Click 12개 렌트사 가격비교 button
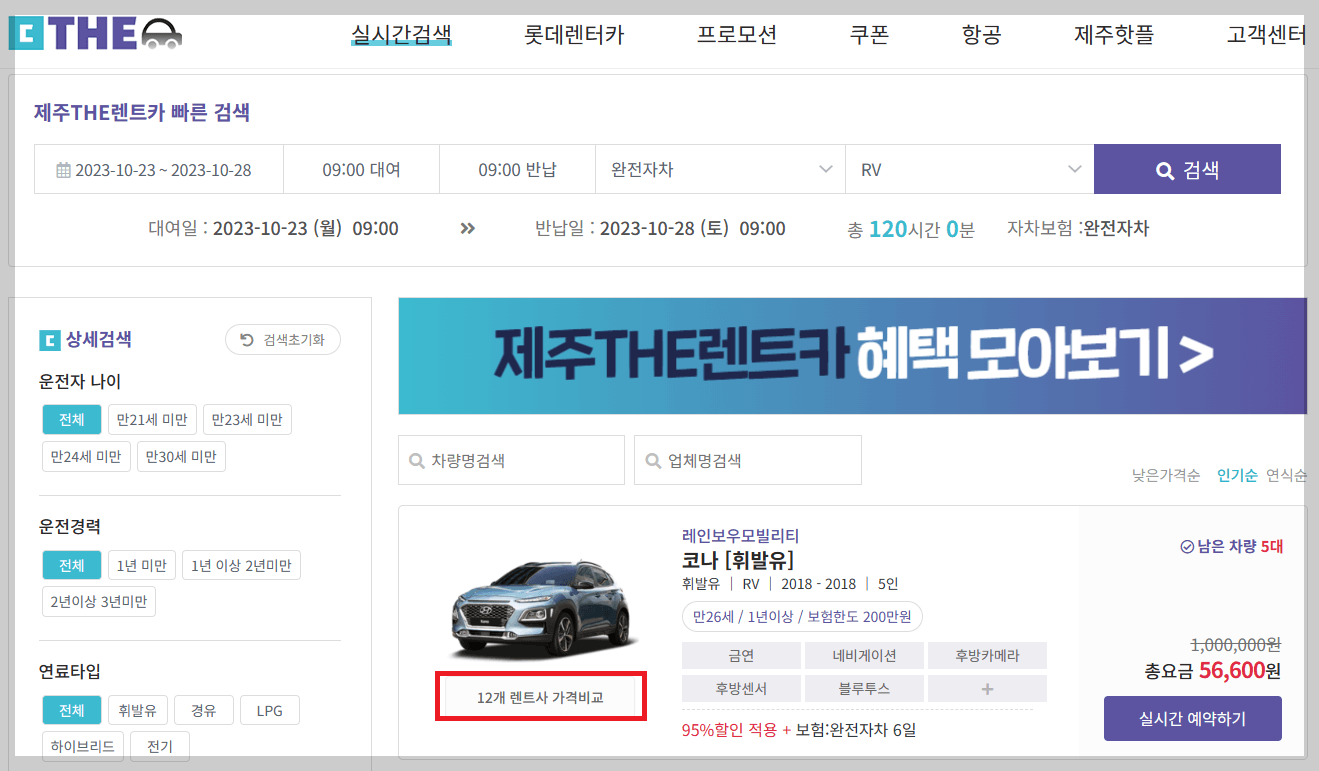The width and height of the screenshot is (1319, 771). pyautogui.click(x=540, y=697)
